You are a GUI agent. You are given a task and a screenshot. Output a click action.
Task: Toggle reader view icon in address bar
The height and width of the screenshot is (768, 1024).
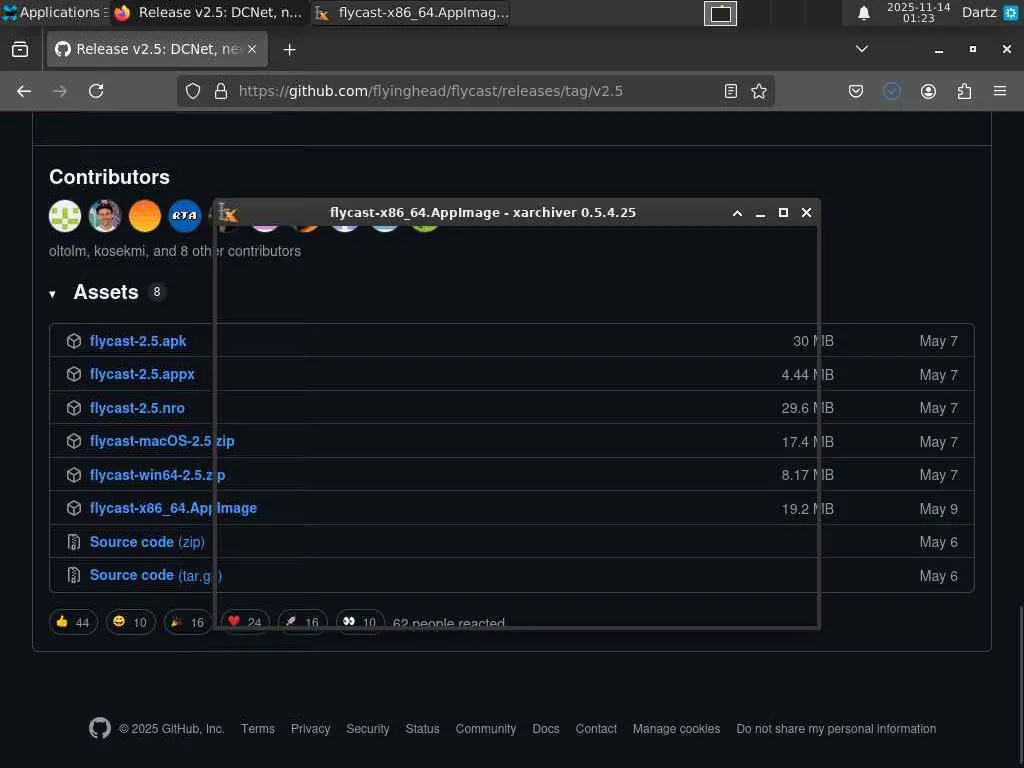coord(731,91)
